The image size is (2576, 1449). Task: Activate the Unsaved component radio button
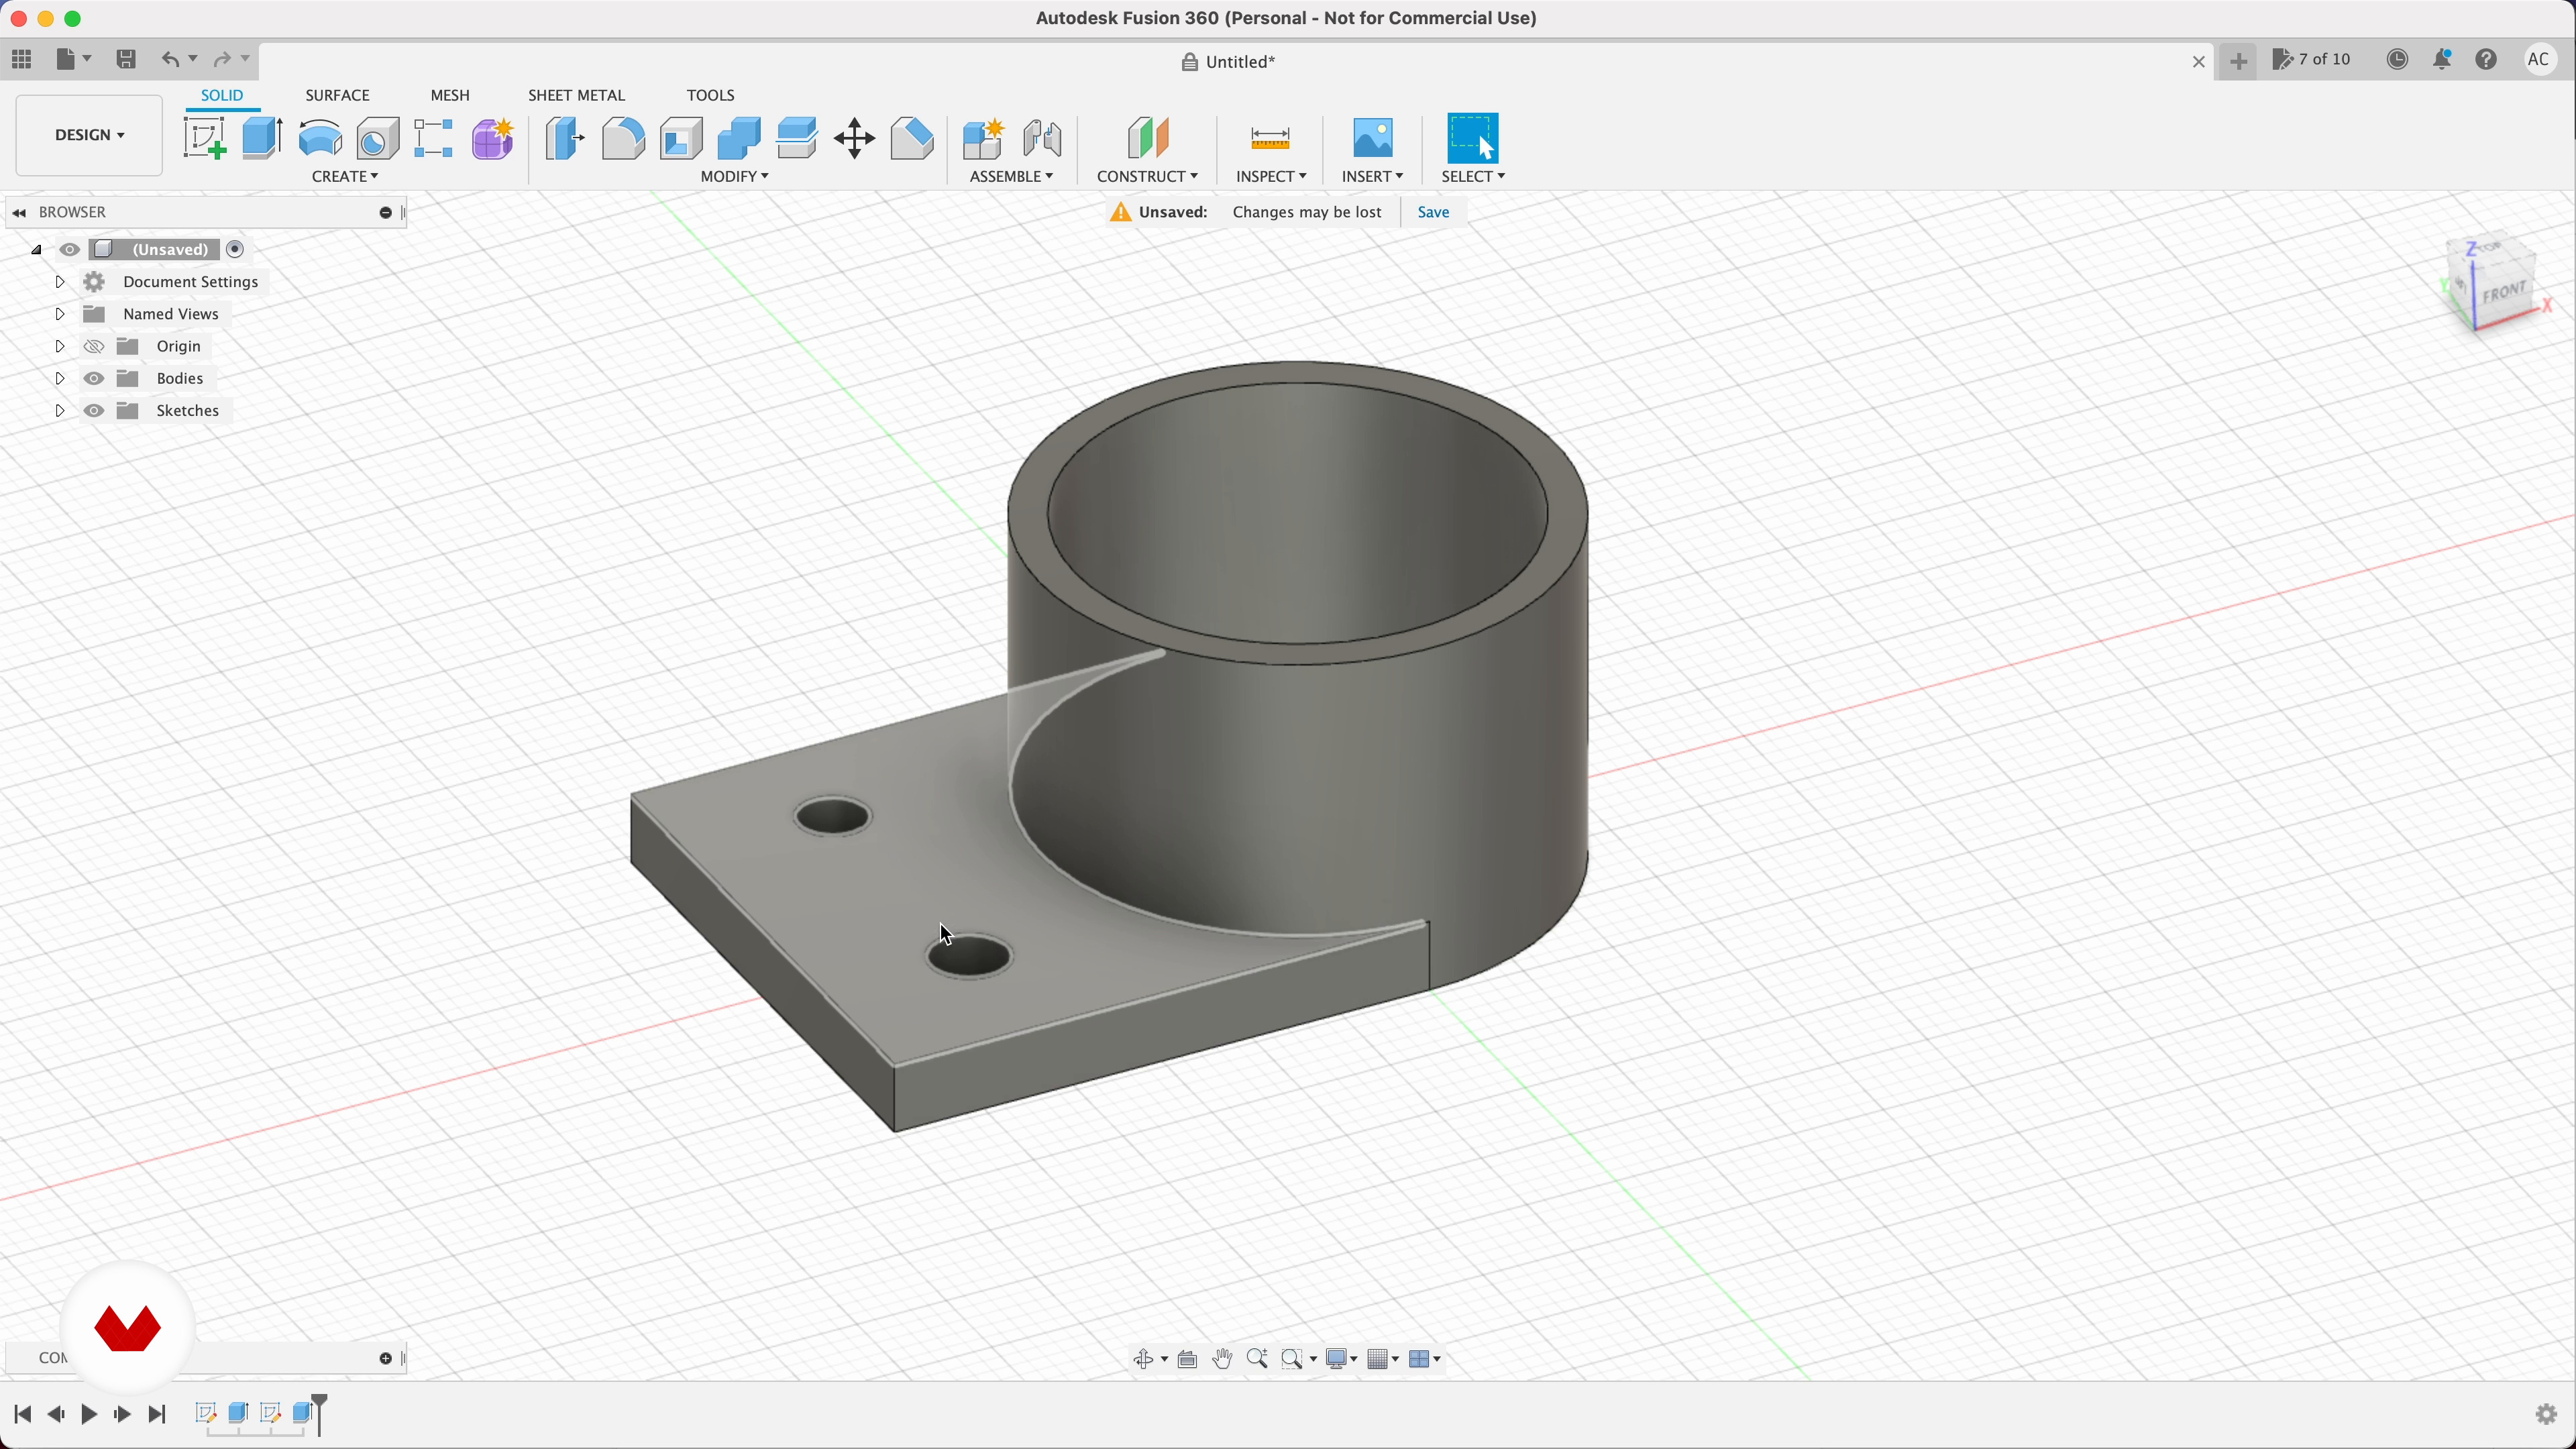(x=235, y=250)
